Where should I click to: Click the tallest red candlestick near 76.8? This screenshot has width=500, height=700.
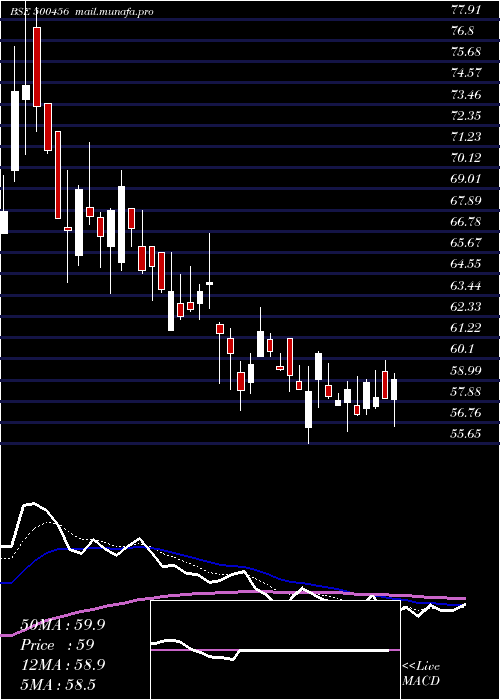point(36,67)
